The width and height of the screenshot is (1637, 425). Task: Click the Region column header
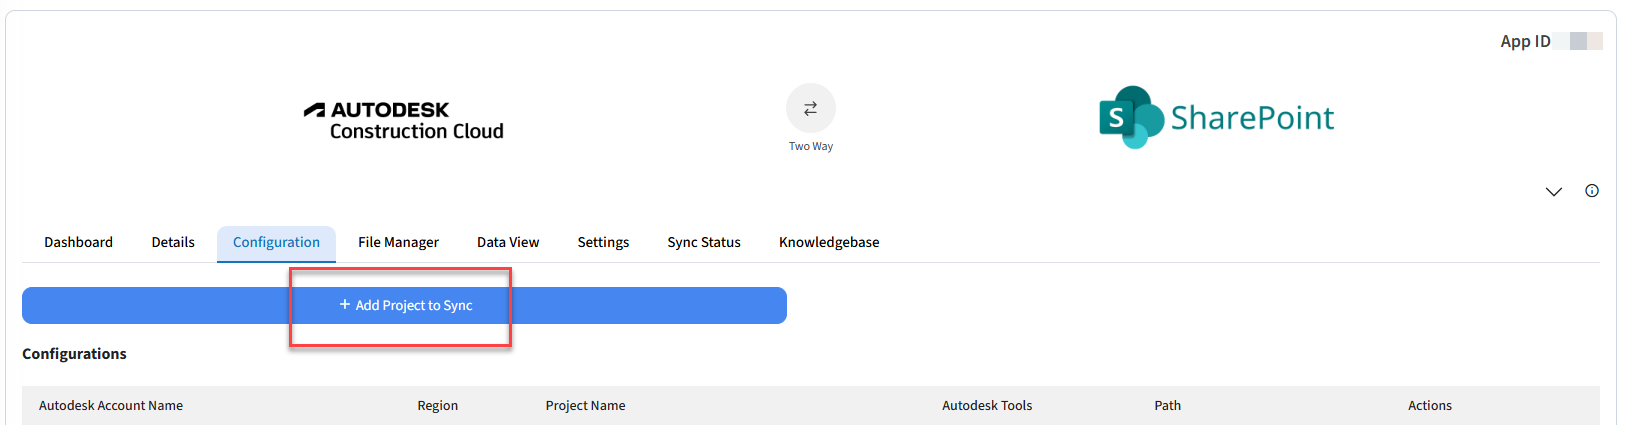(x=438, y=405)
